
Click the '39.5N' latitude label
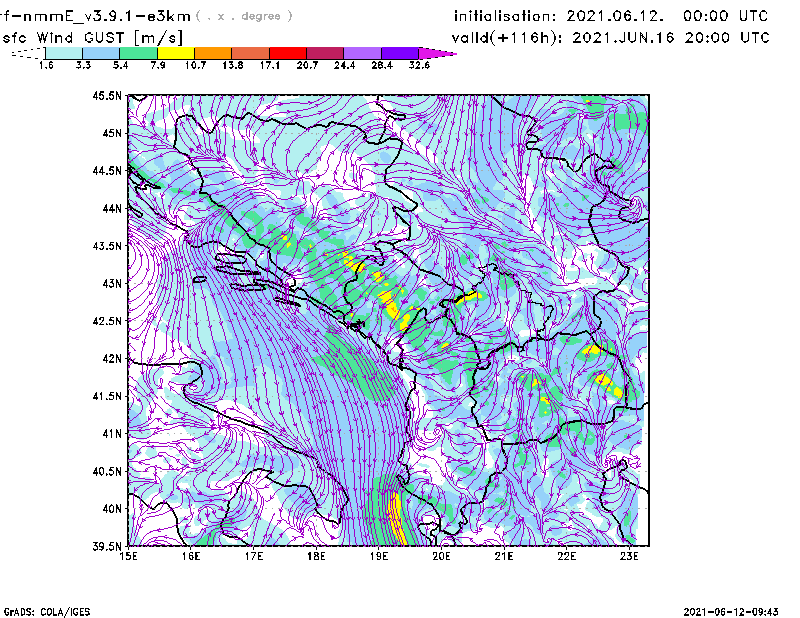tap(107, 547)
